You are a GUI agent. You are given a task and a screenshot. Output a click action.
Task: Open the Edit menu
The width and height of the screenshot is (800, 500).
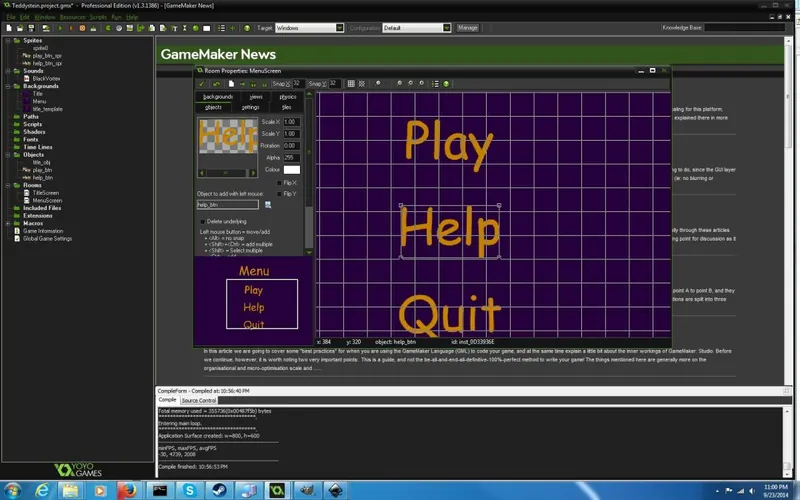click(24, 17)
